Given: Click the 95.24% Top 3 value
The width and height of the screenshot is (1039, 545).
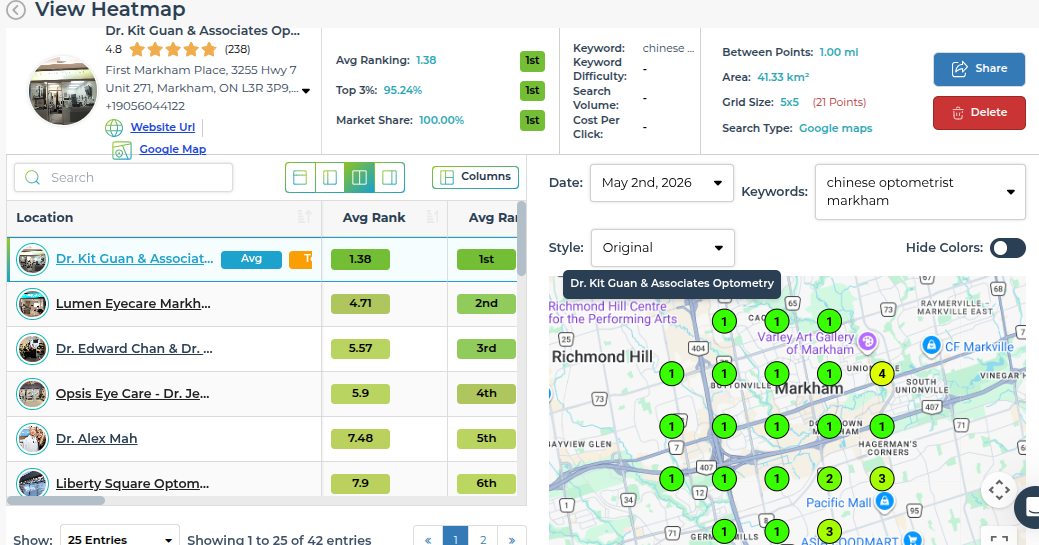Looking at the screenshot, I should pos(402,90).
